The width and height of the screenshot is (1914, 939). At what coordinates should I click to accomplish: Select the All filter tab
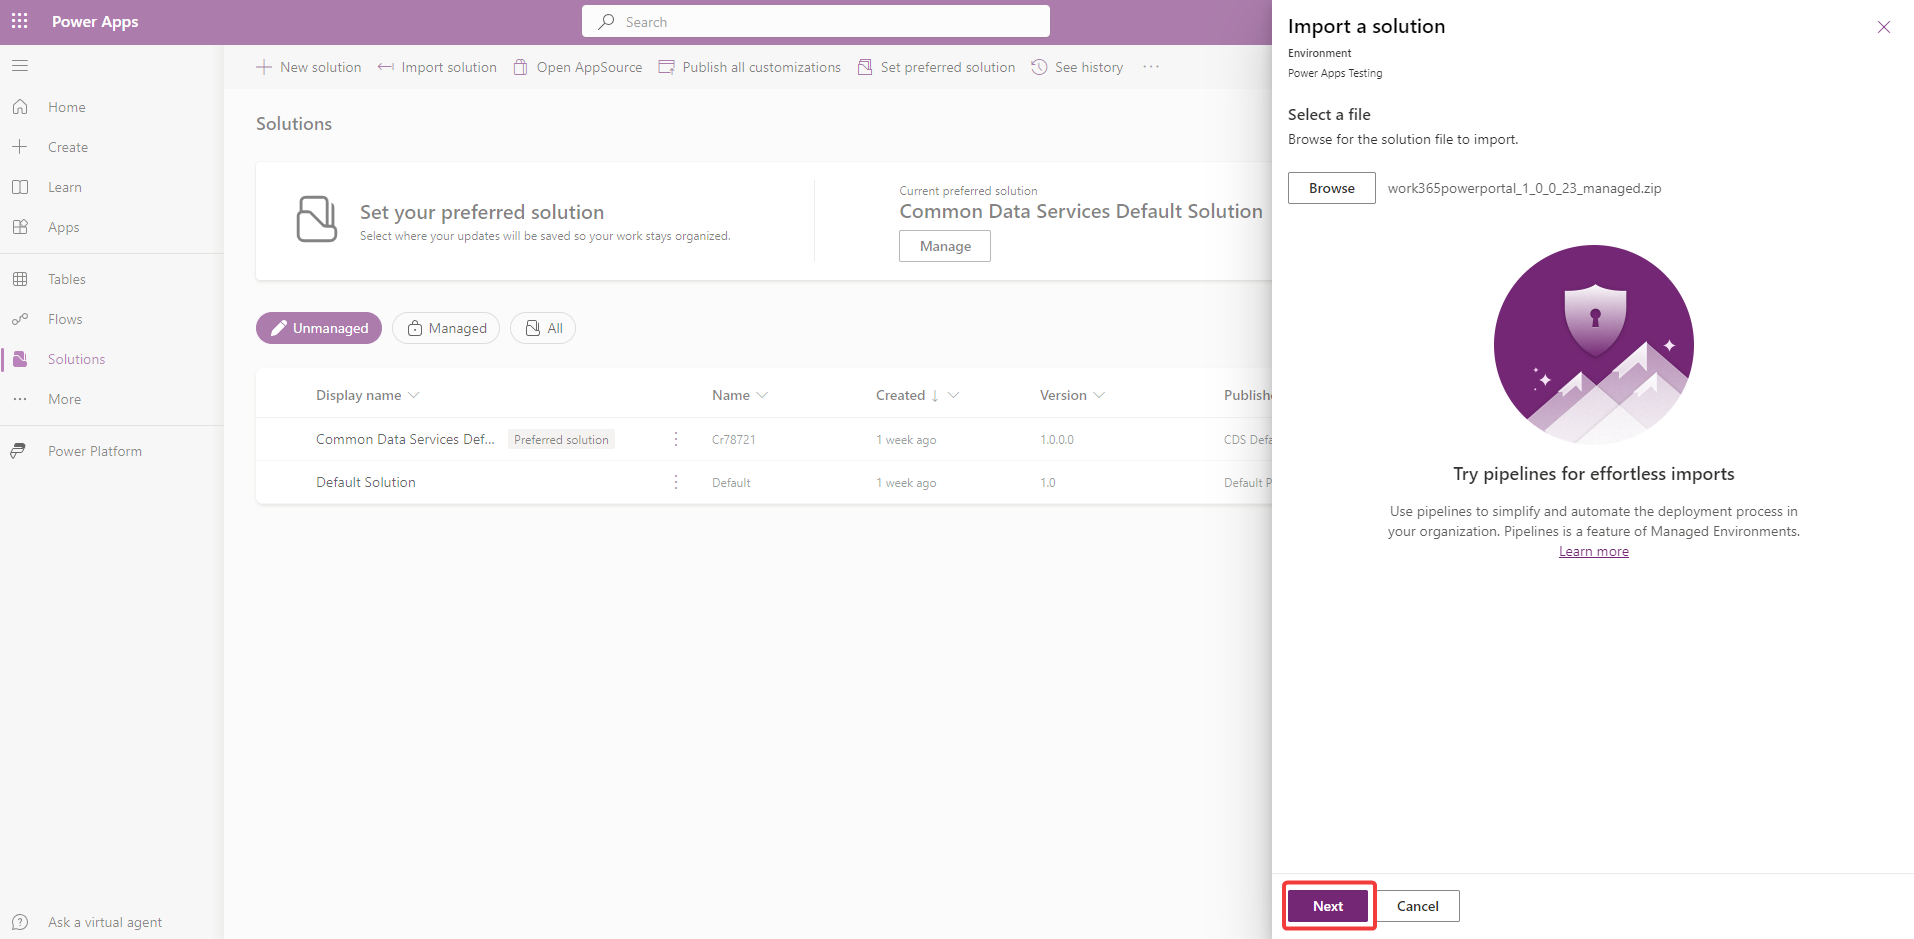pyautogui.click(x=543, y=328)
